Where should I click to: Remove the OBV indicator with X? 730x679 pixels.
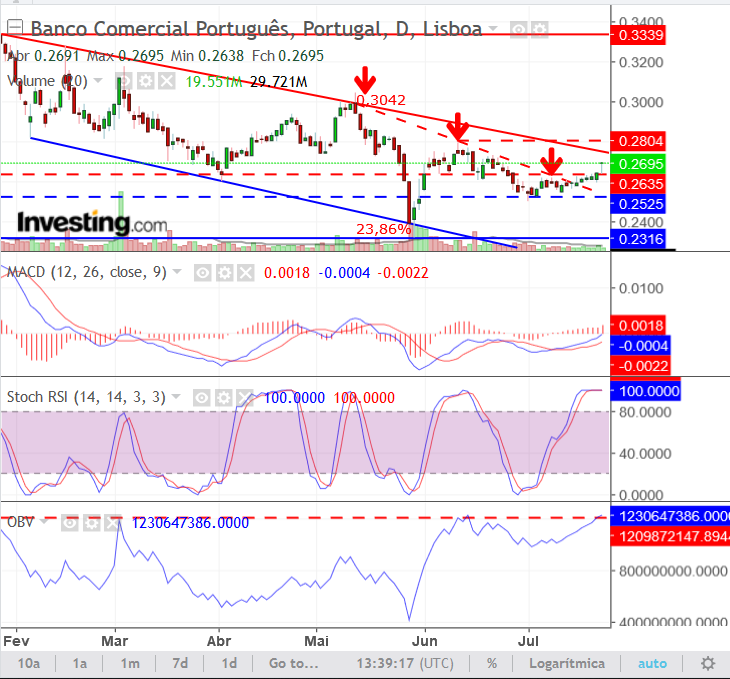click(x=113, y=523)
